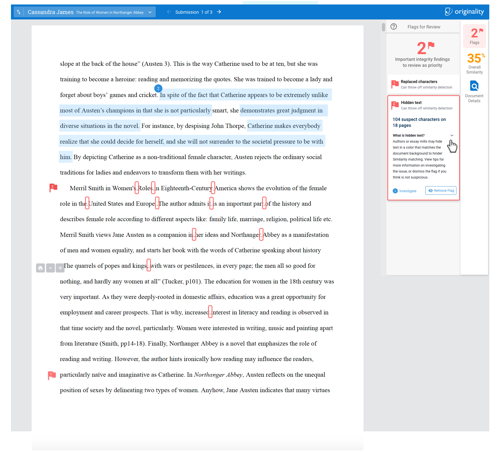Click the side panel scrollbar handle
This screenshot has width=500, height=454.
383,27
